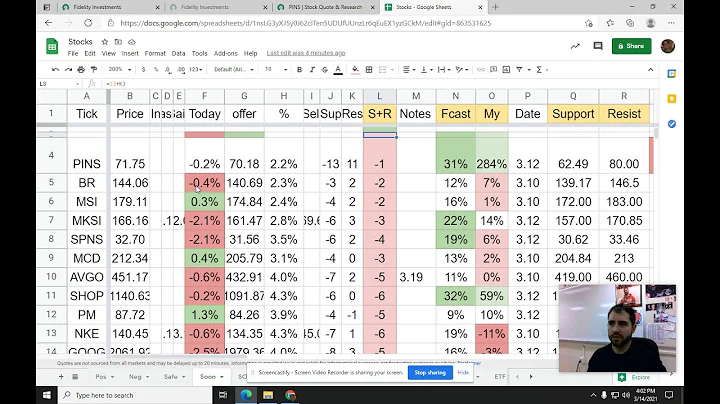Viewport: 720px width, 404px height.
Task: Star the Stocks document
Action: [105, 42]
